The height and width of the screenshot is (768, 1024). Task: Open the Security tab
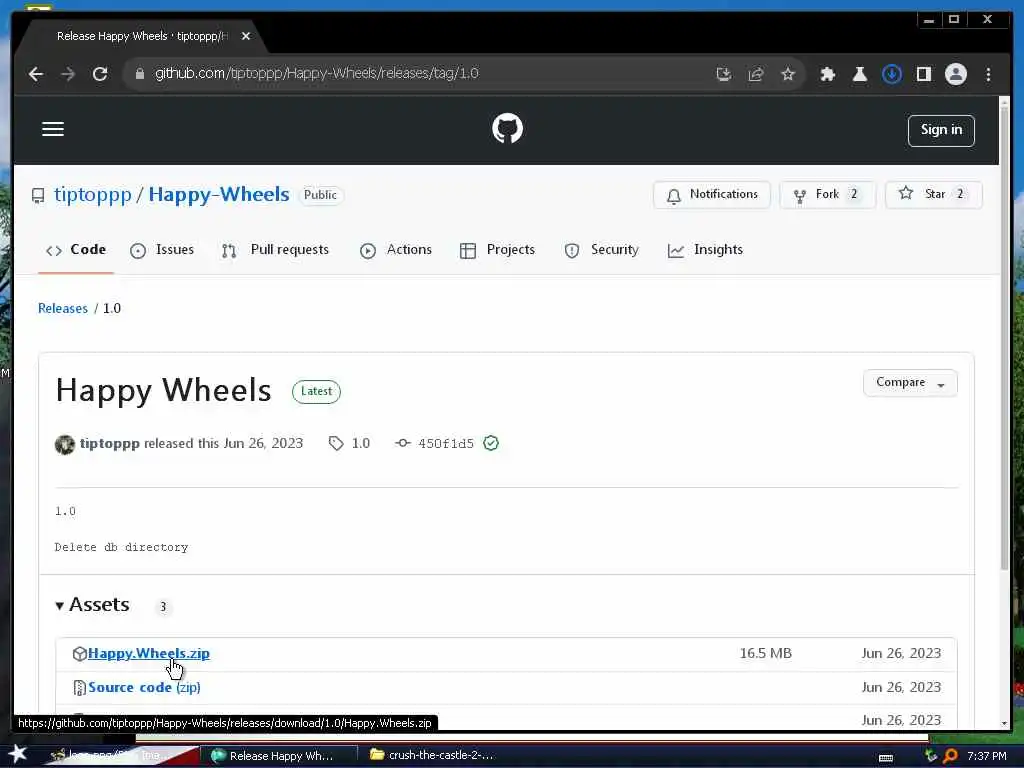(x=601, y=250)
